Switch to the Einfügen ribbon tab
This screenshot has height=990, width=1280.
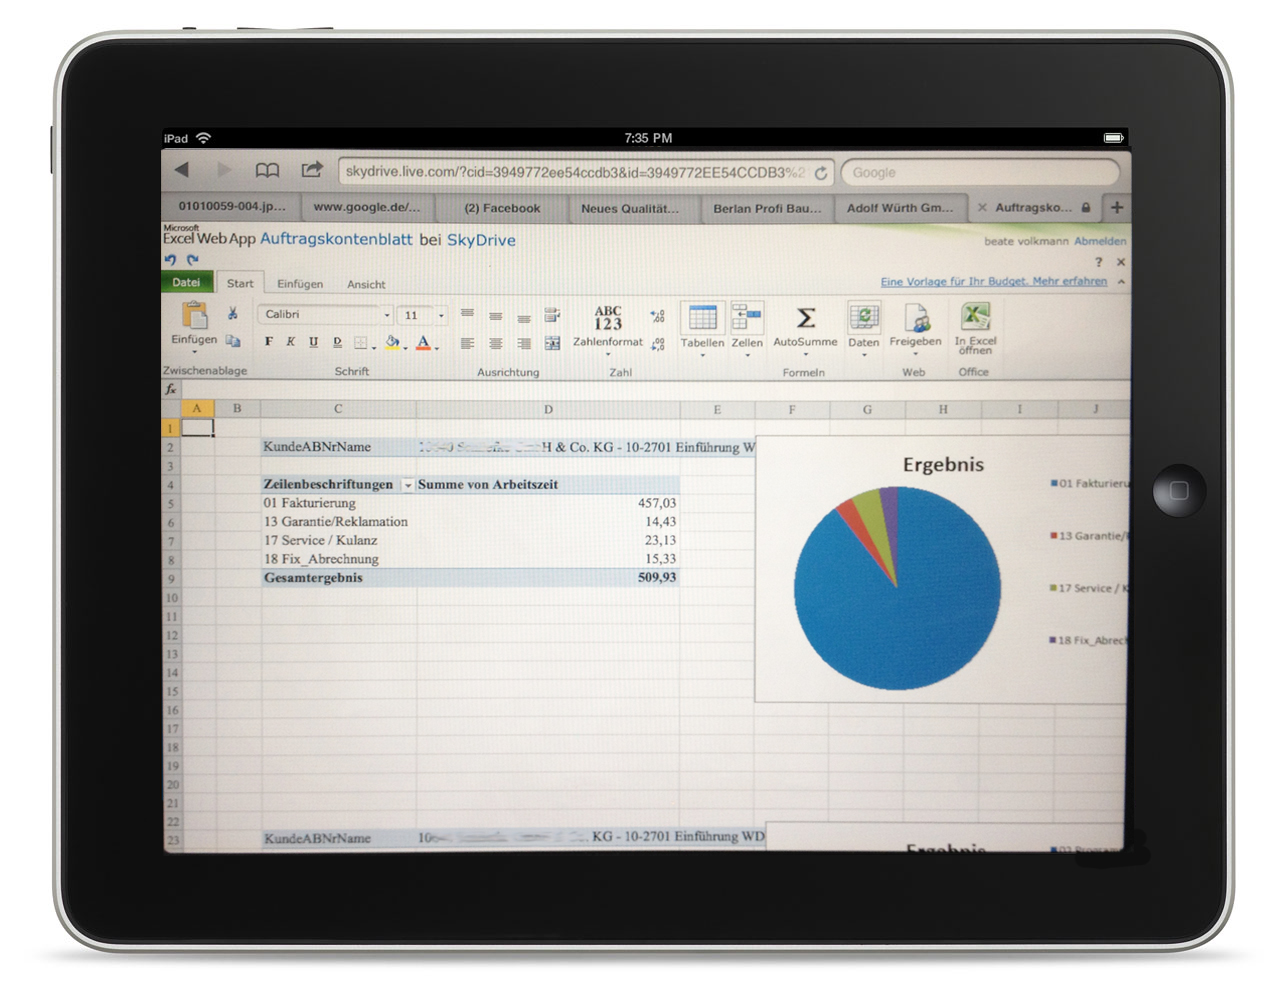(300, 284)
